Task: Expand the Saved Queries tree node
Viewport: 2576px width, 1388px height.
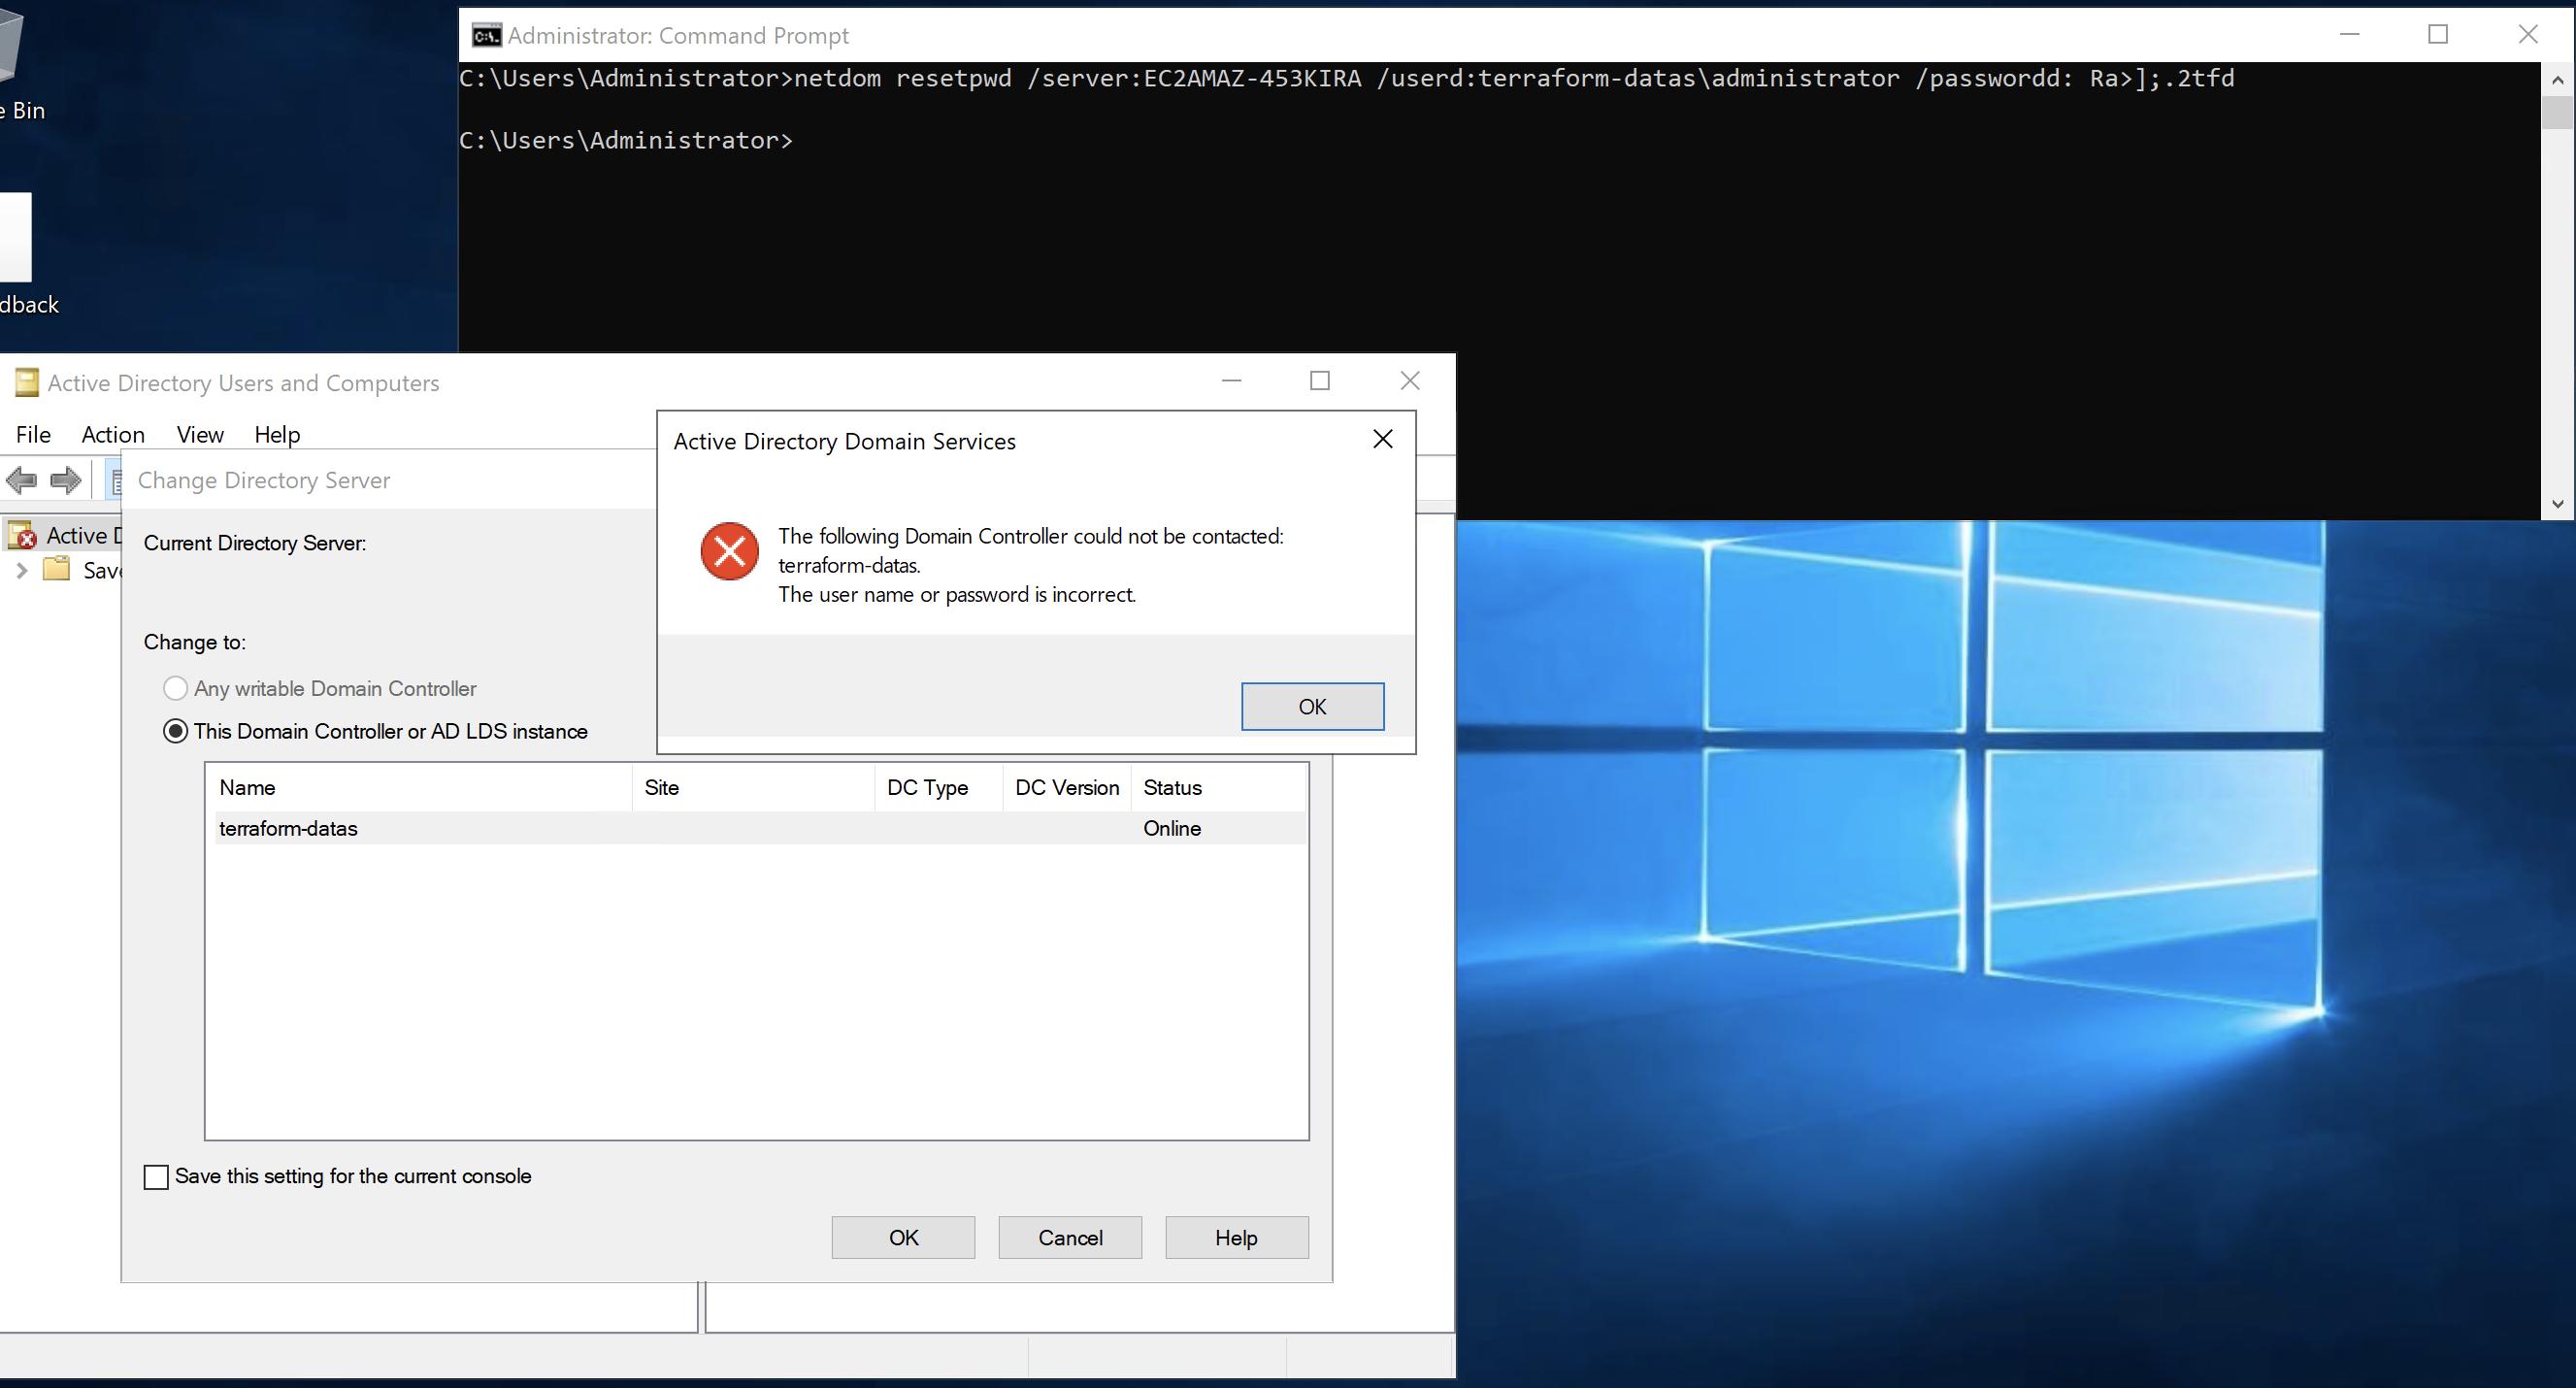Action: [x=22, y=570]
